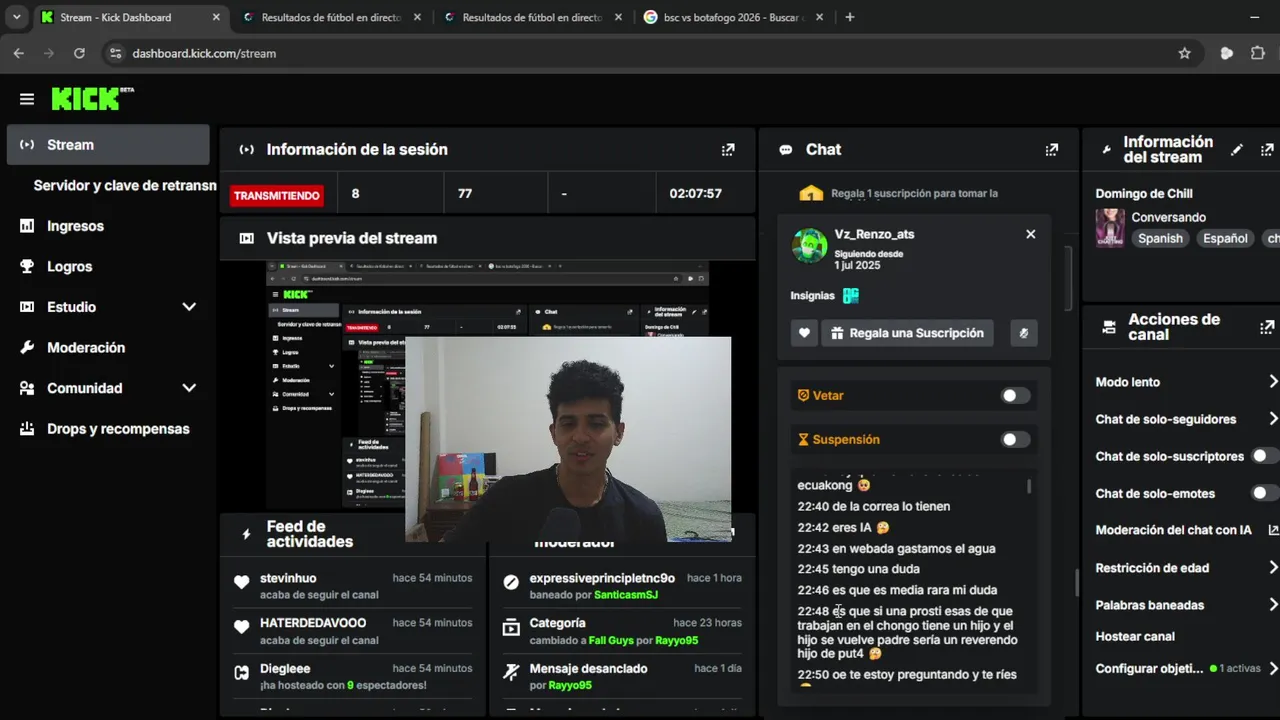
Task: Bookmark this page with the star icon
Action: (x=1185, y=53)
